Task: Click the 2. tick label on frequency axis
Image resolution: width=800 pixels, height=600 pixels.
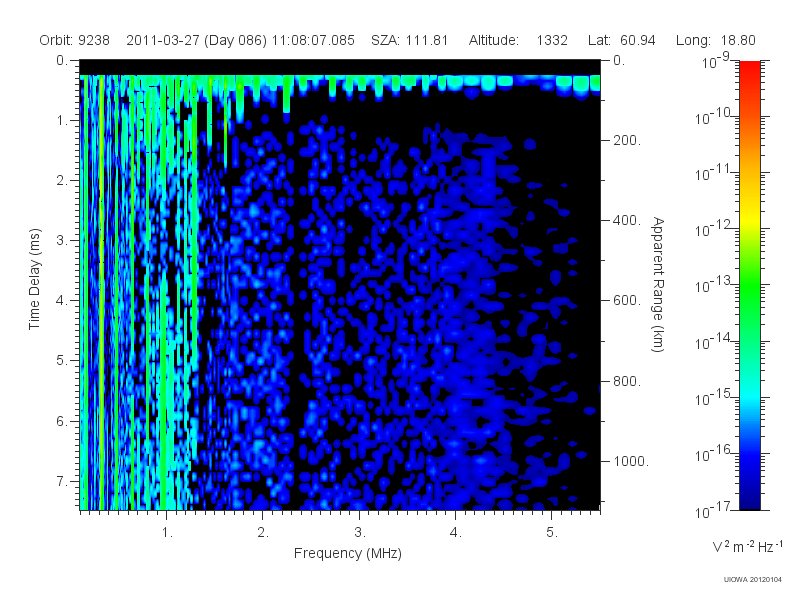Action: pyautogui.click(x=263, y=533)
